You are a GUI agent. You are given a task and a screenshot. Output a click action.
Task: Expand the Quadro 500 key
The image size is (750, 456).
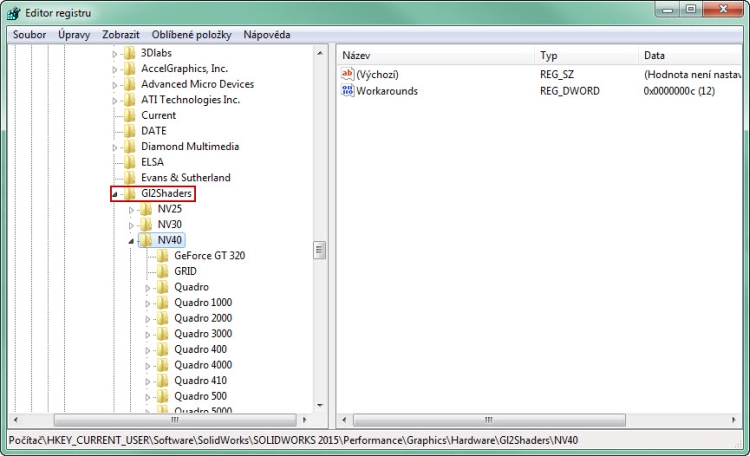click(148, 397)
